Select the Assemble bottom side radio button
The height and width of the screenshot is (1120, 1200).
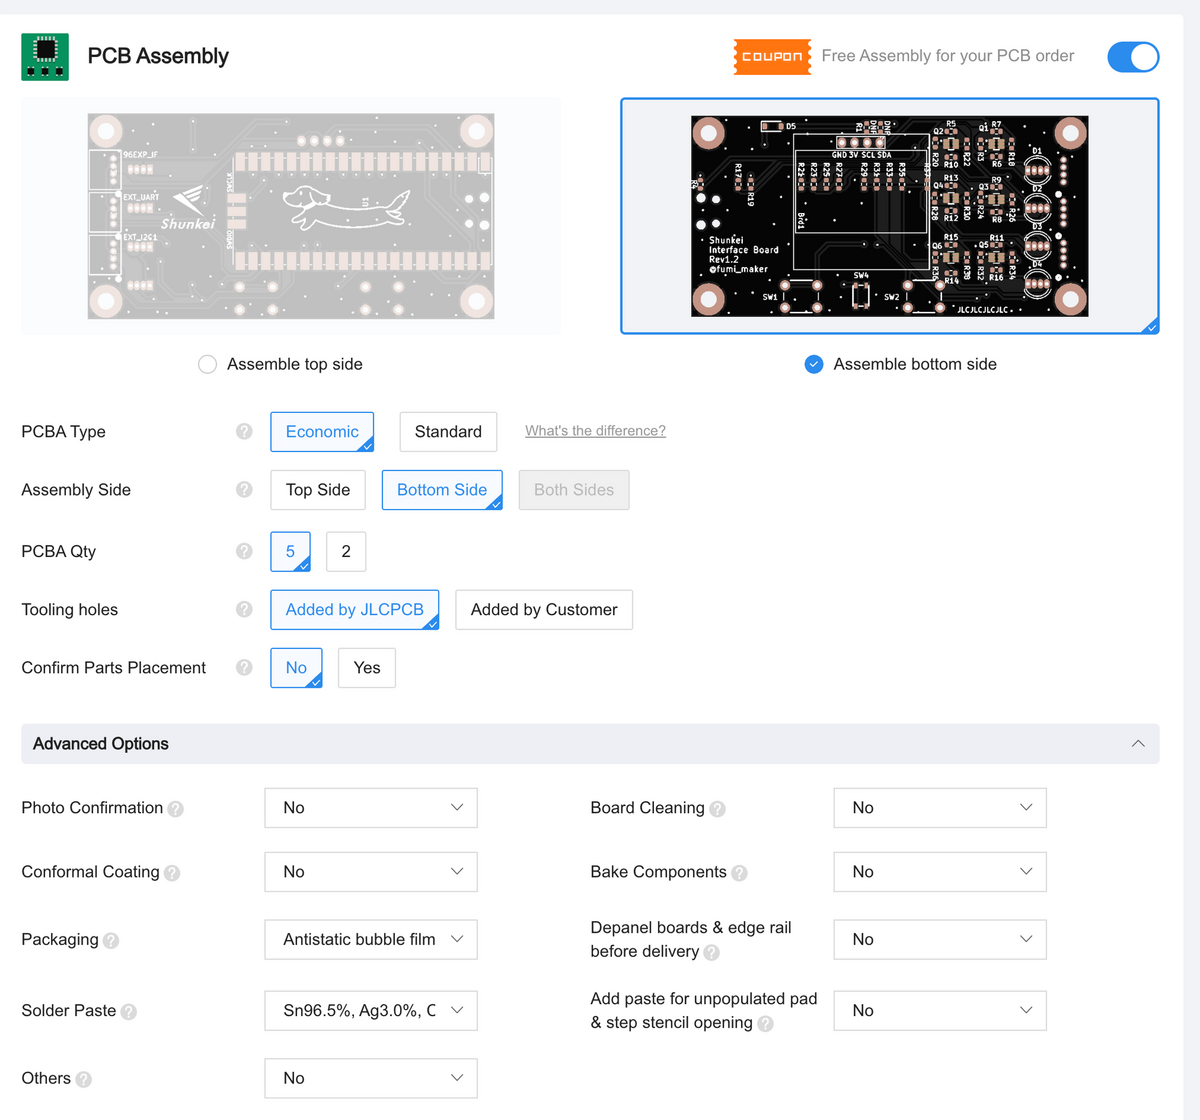tap(814, 364)
